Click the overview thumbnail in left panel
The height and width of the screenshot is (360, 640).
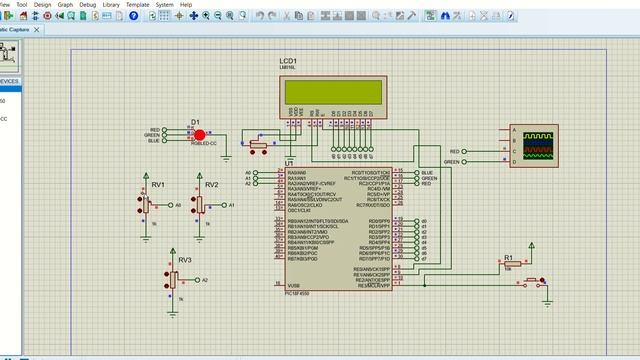click(x=9, y=56)
